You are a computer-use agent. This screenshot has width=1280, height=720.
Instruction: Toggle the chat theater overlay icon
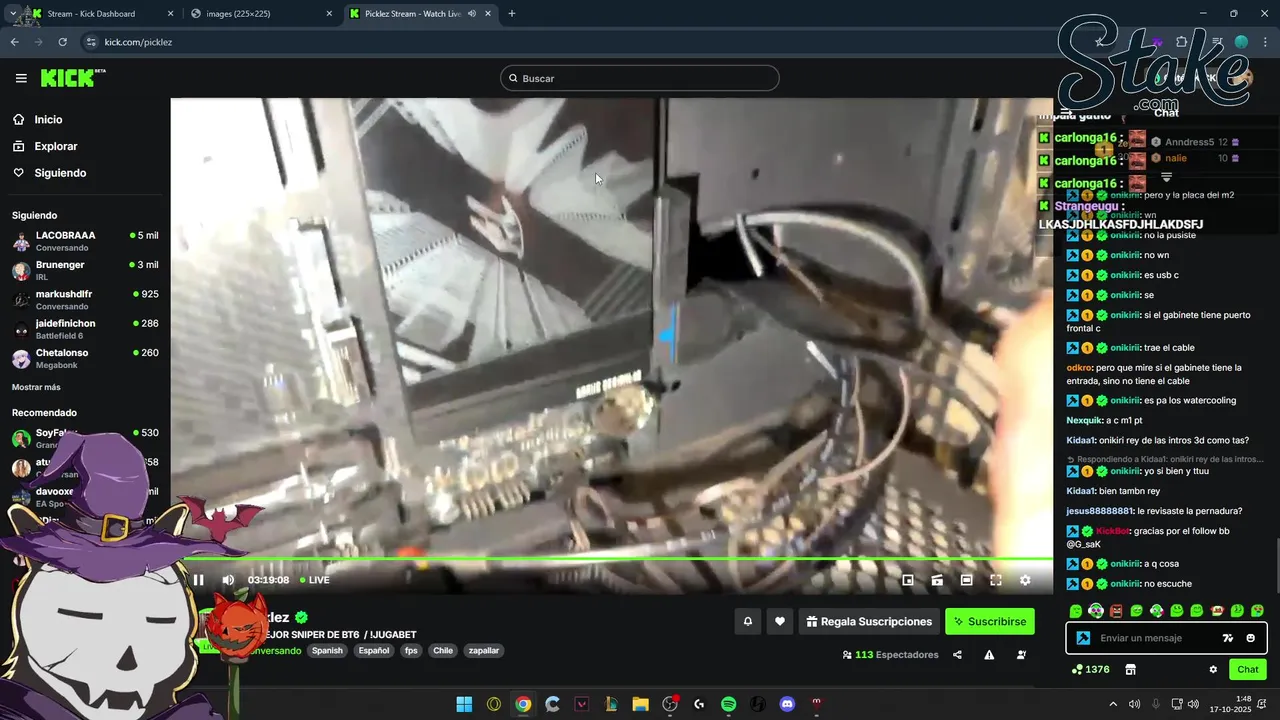pos(937,580)
